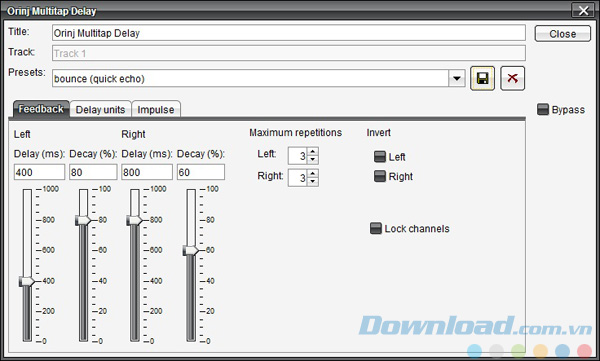
Task: Click the Invert section label
Action: pos(378,133)
